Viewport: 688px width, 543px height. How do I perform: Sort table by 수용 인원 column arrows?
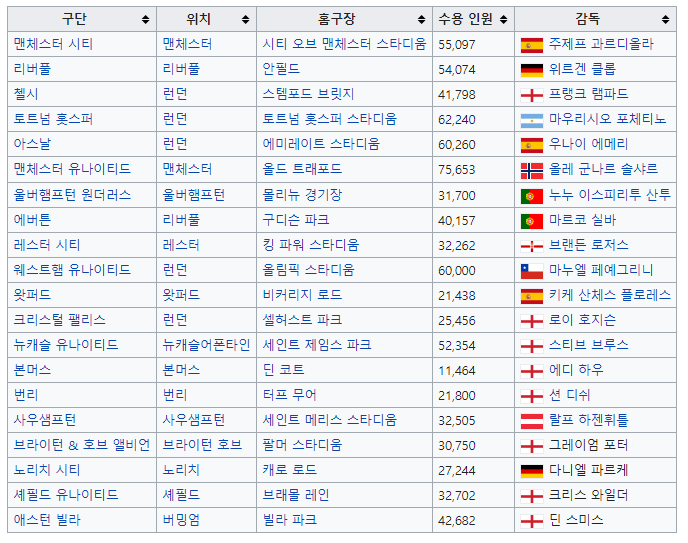[x=503, y=19]
